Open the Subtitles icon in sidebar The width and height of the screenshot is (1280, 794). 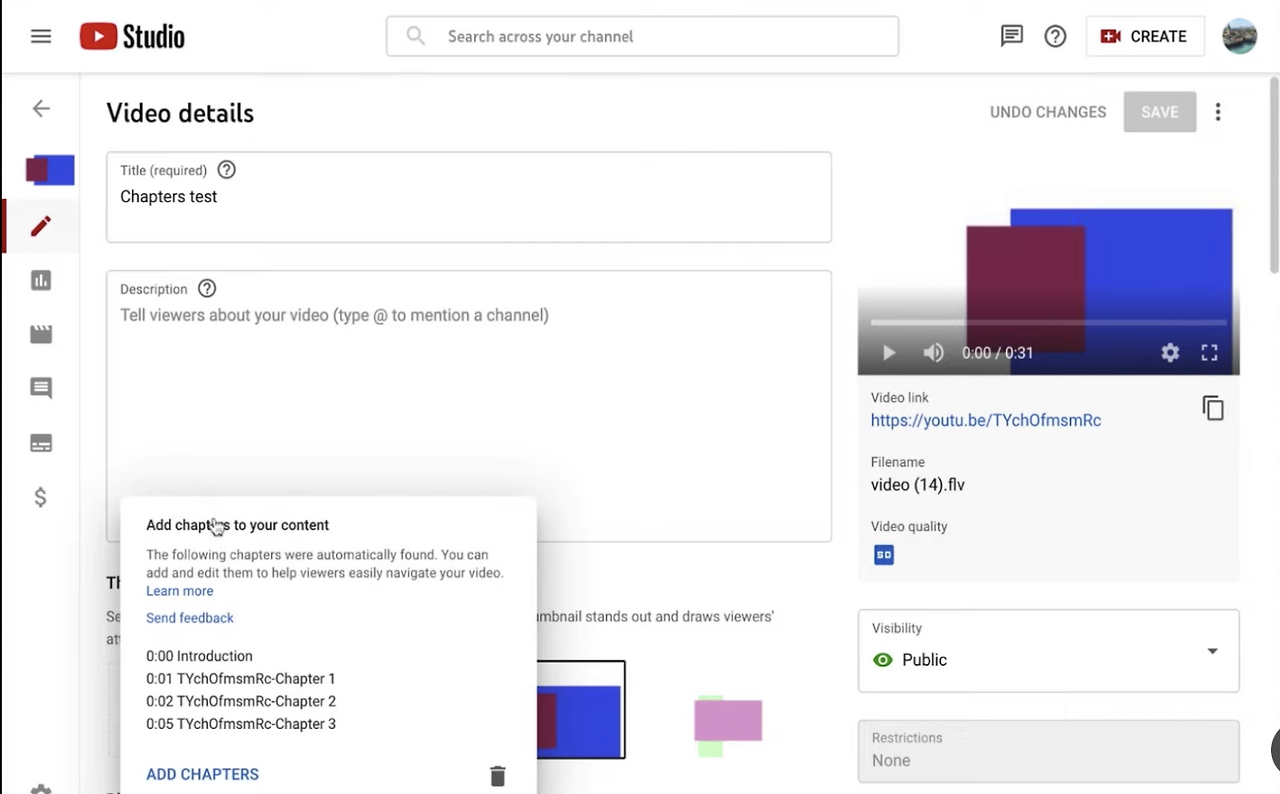41,443
